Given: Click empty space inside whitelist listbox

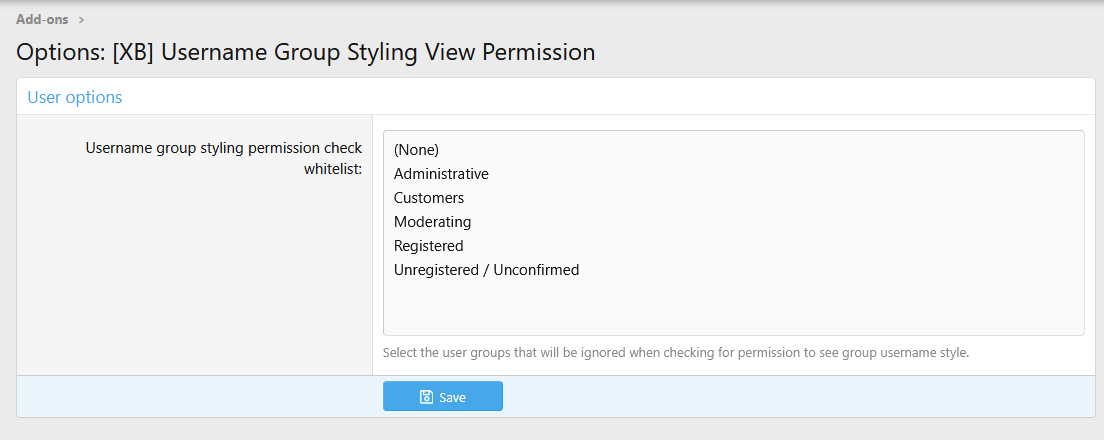Looking at the screenshot, I should [x=733, y=305].
